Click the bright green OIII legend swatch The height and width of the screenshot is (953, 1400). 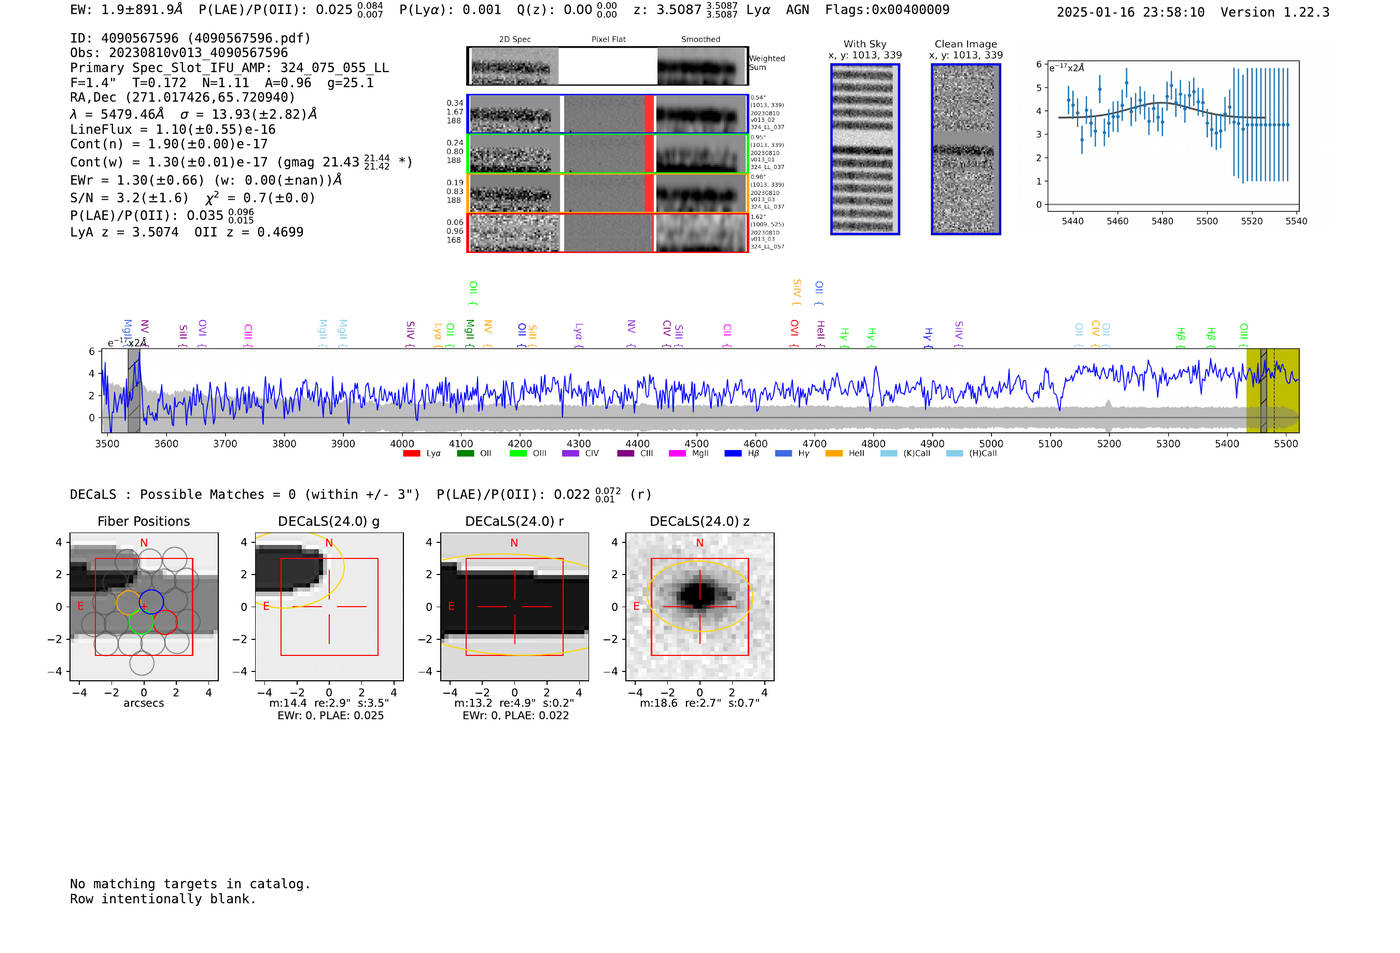coord(518,454)
